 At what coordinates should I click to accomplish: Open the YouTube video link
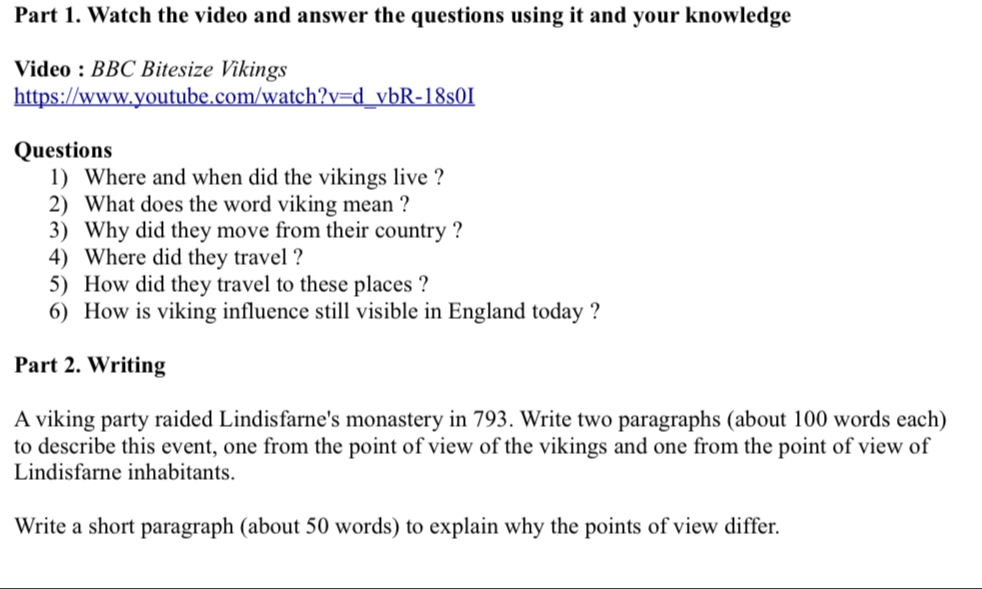pyautogui.click(x=244, y=97)
